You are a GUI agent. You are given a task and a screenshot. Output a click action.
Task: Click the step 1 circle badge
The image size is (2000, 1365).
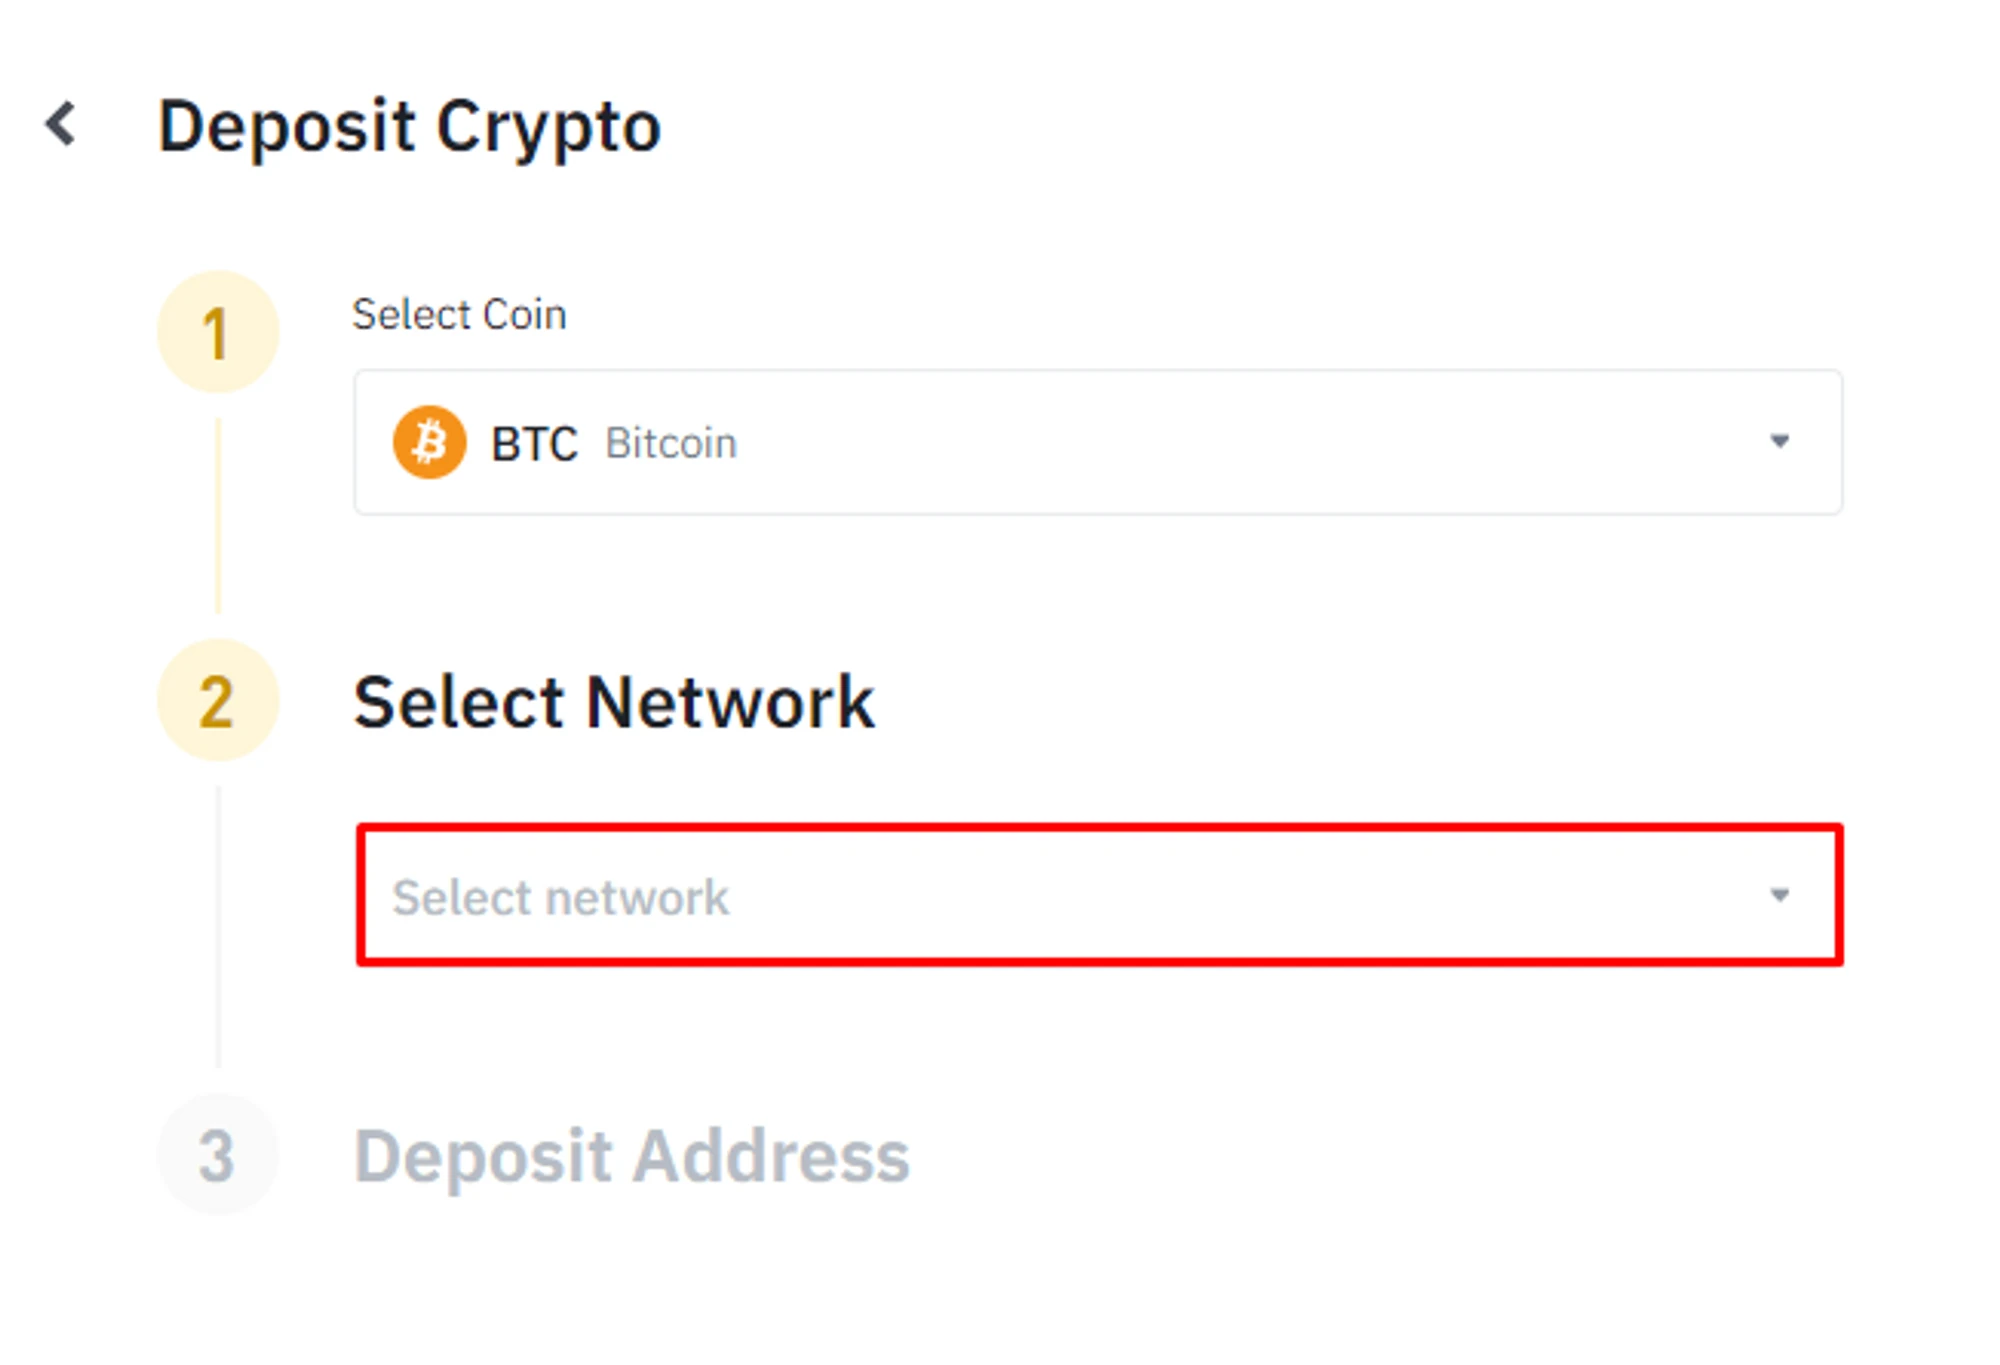(x=217, y=332)
